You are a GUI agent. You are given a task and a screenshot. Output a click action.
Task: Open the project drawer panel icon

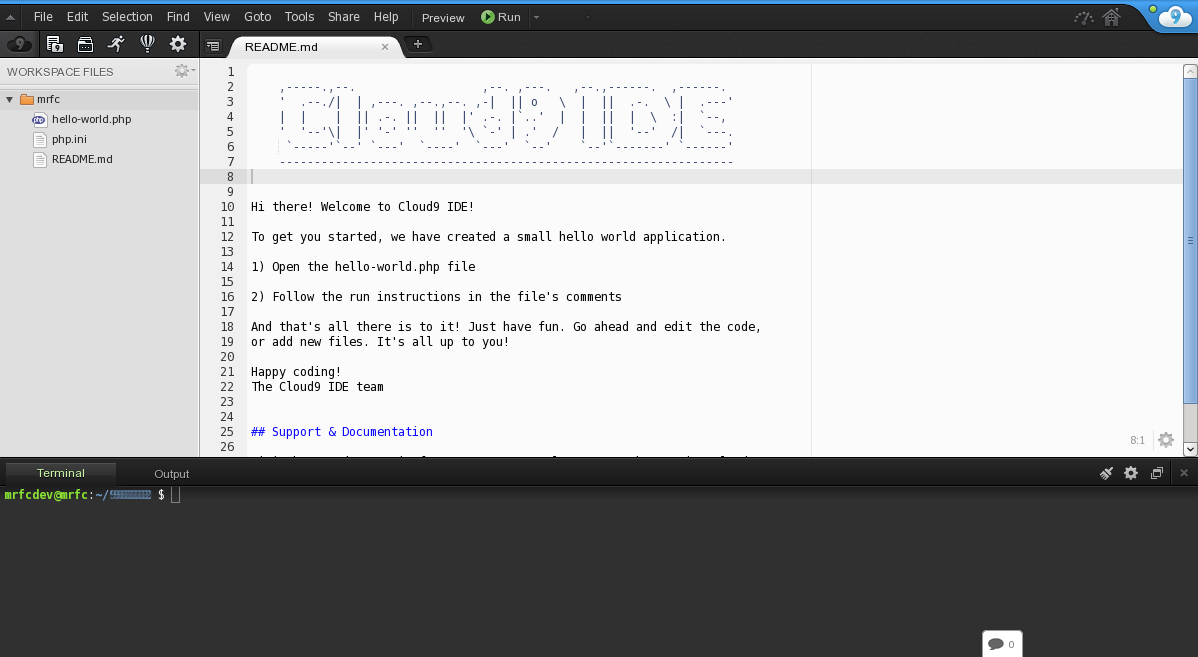pos(86,44)
